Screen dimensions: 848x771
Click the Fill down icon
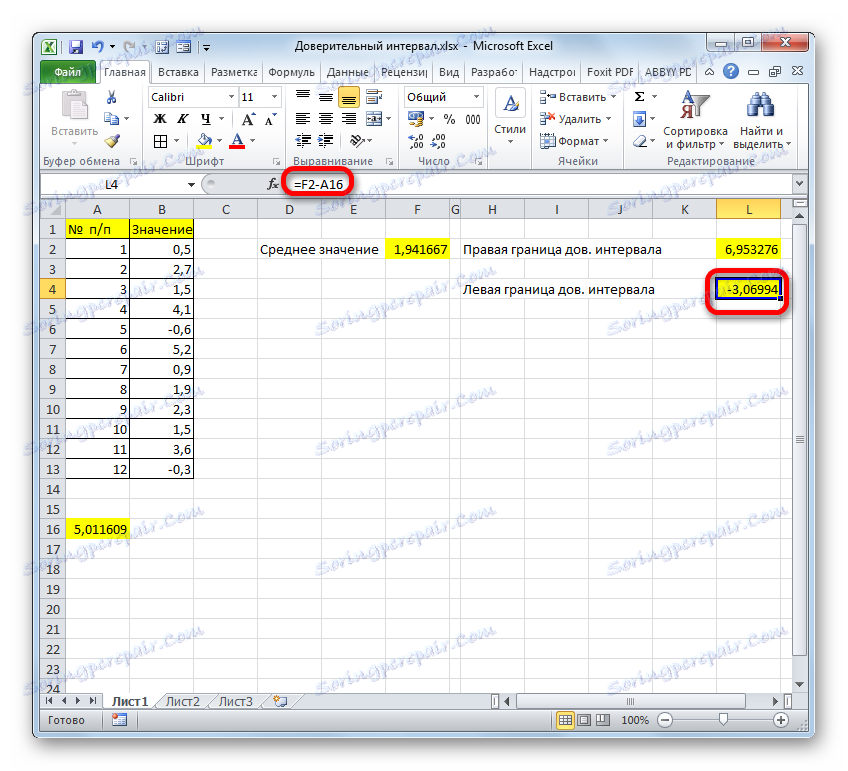click(x=639, y=119)
